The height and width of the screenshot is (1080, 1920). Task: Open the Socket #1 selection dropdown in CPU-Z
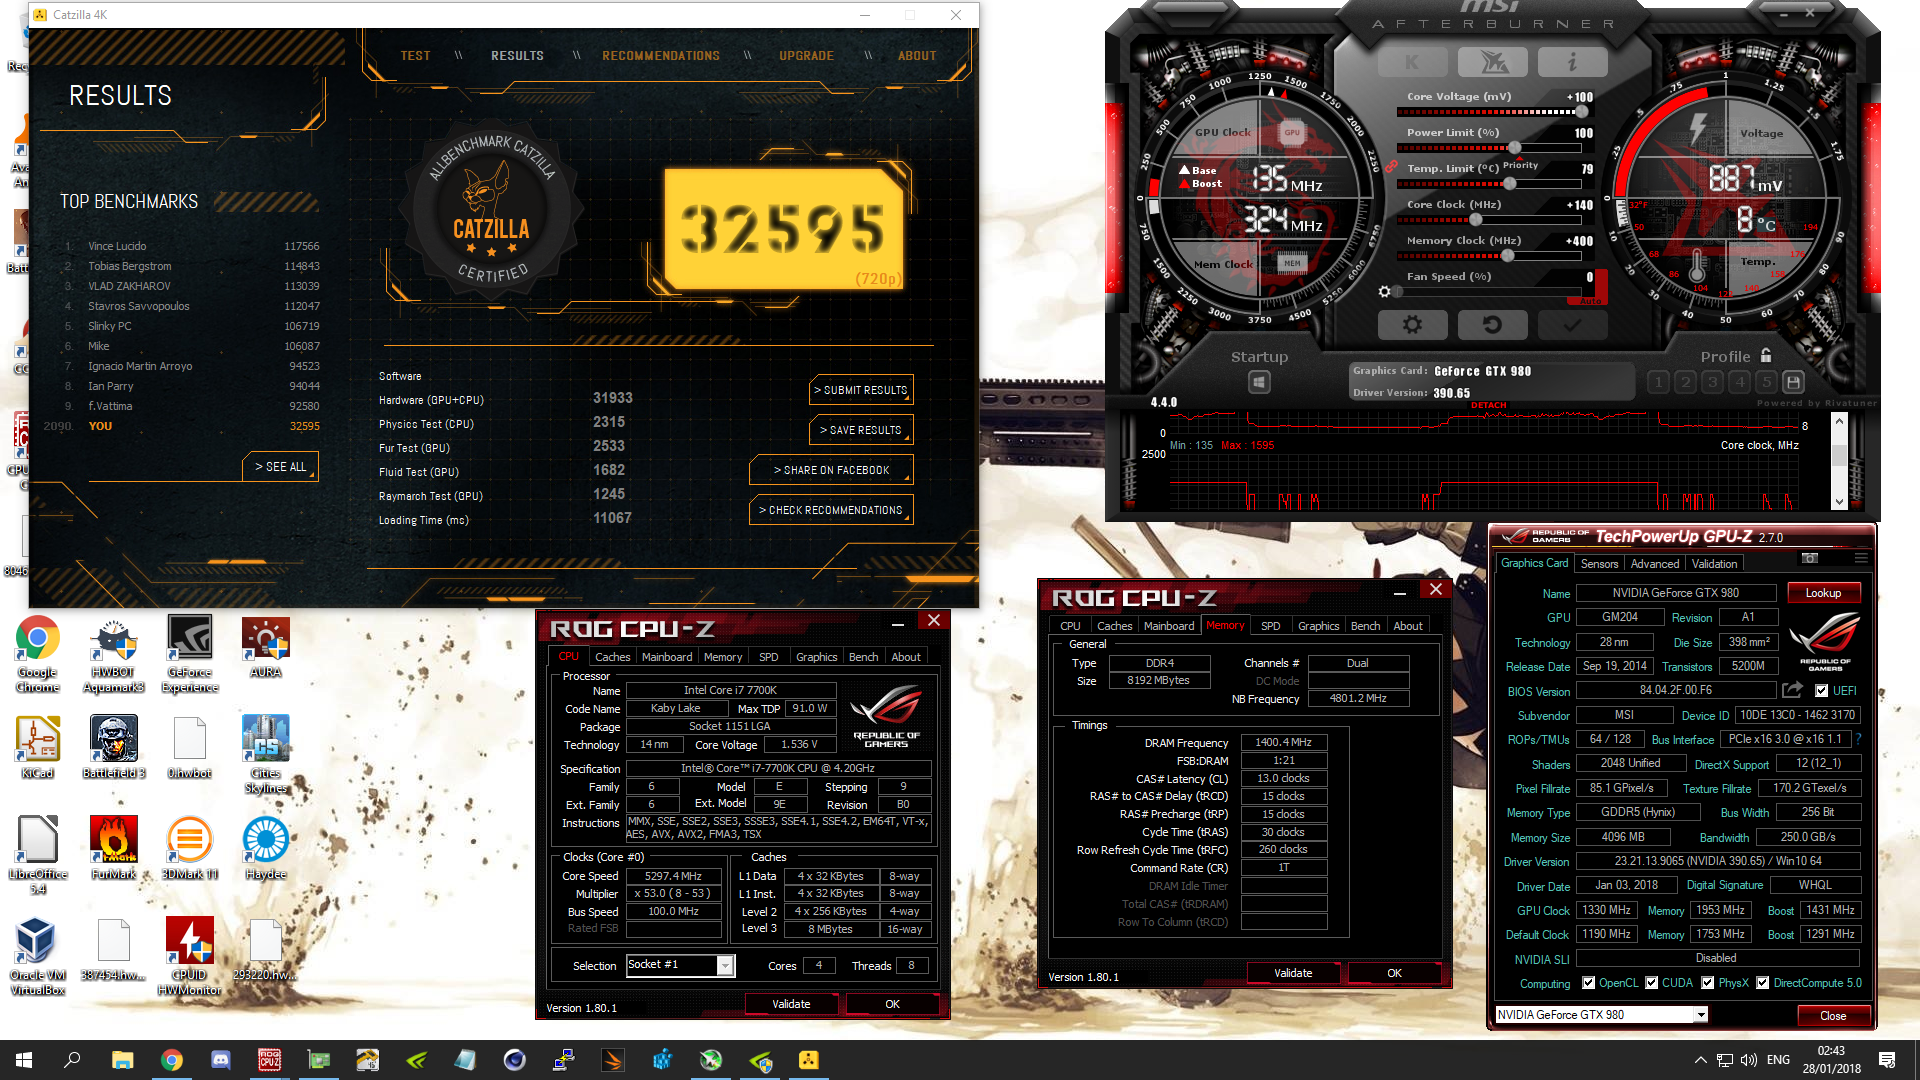point(725,965)
